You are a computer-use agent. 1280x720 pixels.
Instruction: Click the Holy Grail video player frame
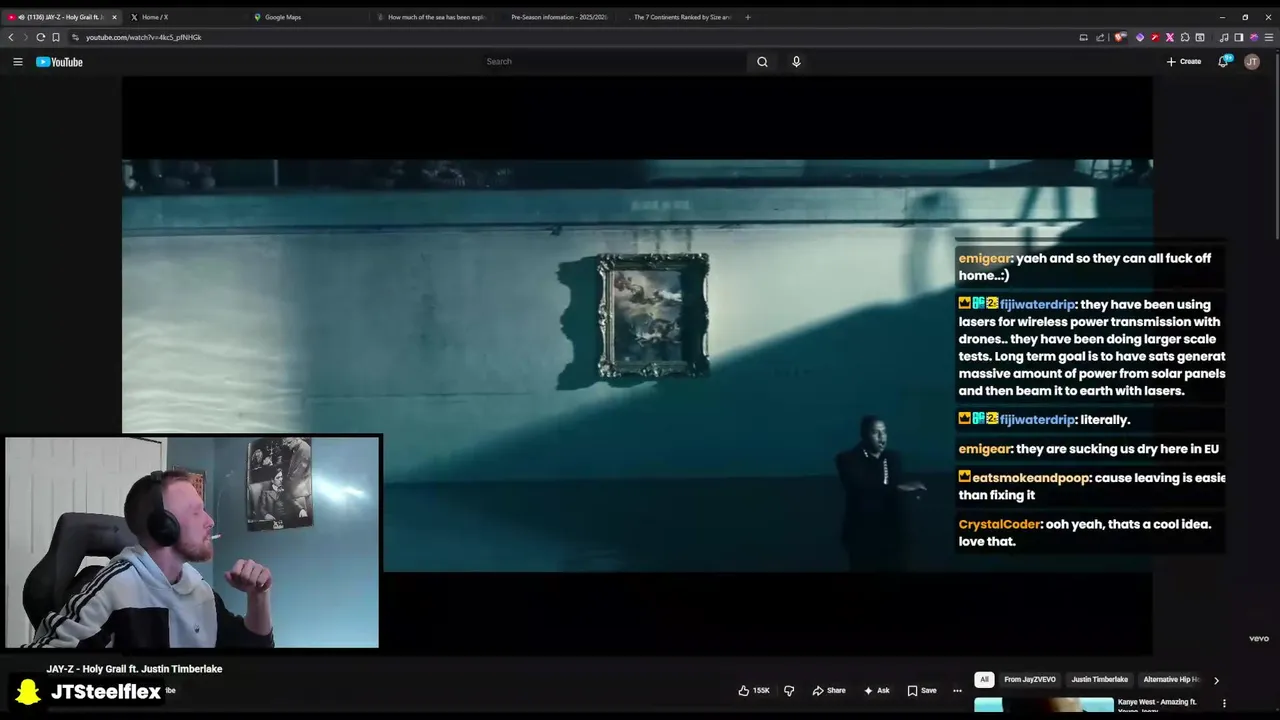coord(637,366)
